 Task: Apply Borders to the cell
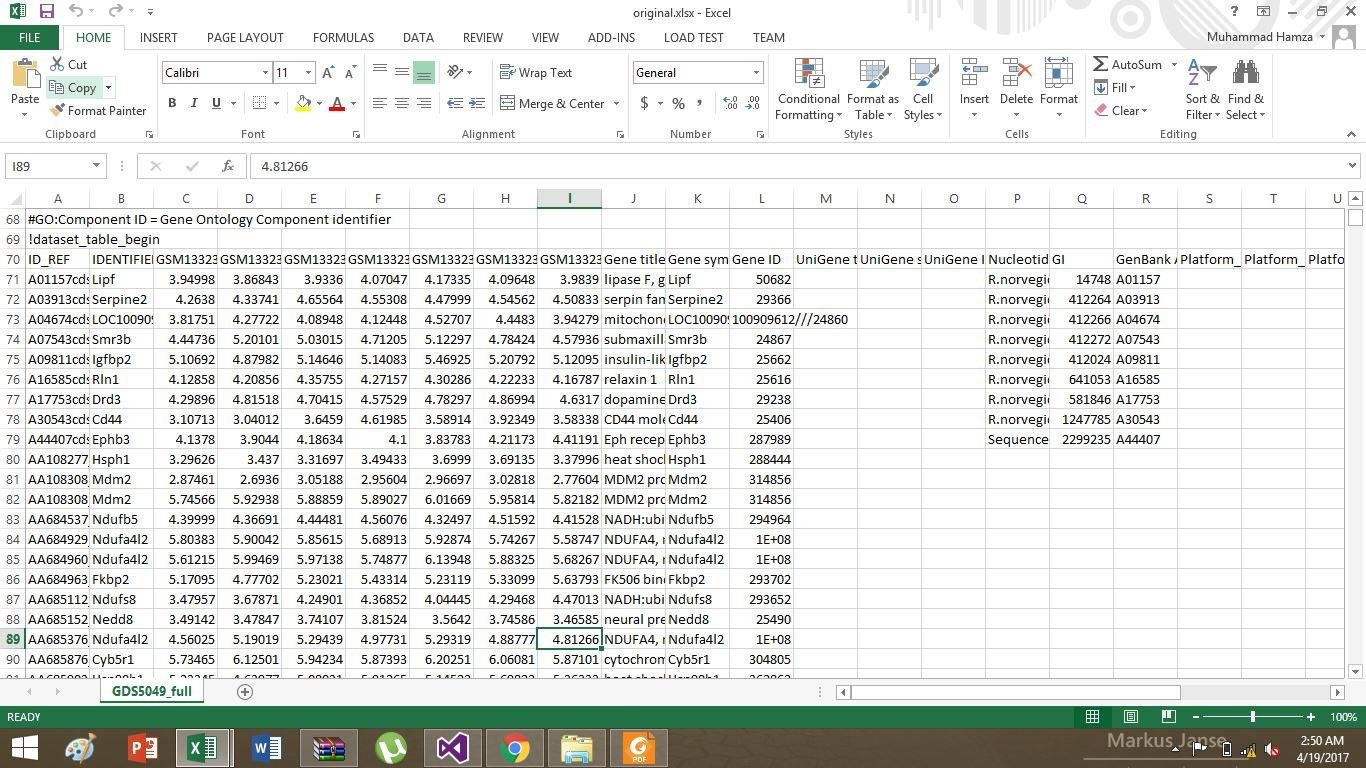[260, 103]
